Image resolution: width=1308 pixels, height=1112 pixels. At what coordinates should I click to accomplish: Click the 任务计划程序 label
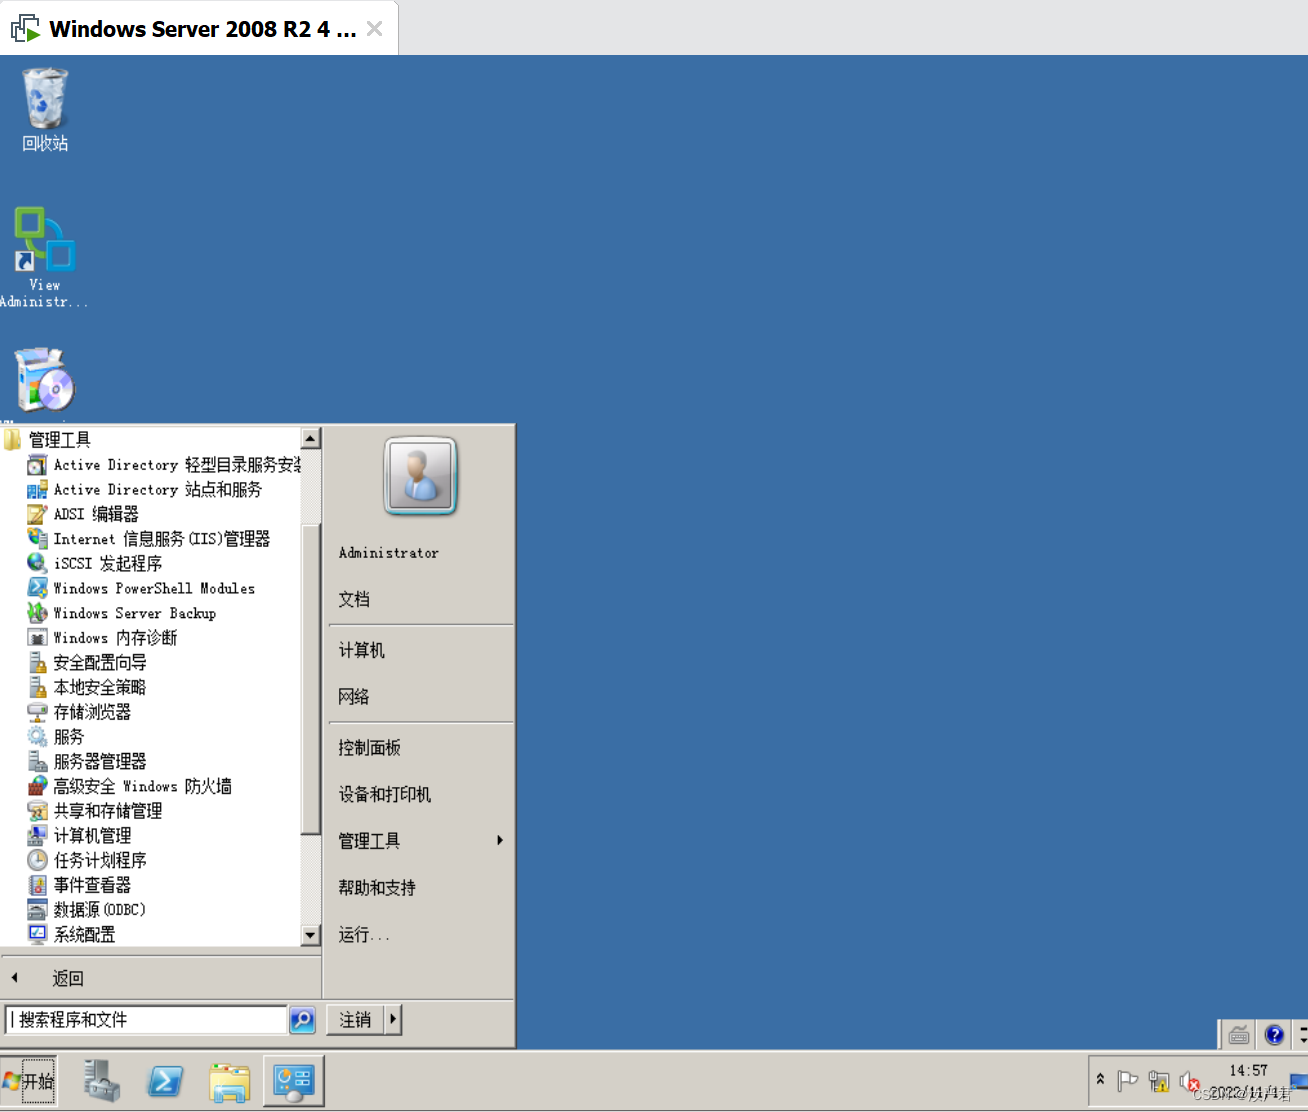point(100,860)
